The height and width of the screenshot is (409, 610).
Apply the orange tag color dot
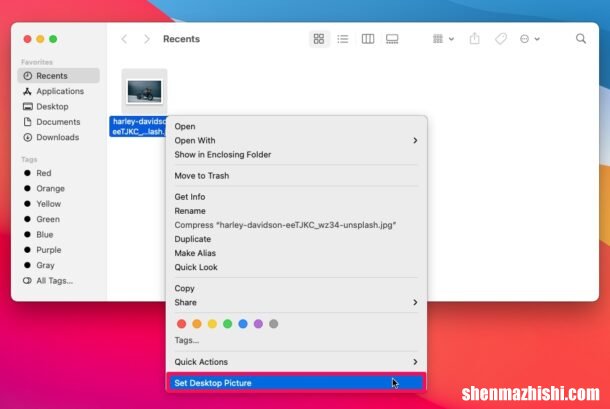(x=197, y=323)
